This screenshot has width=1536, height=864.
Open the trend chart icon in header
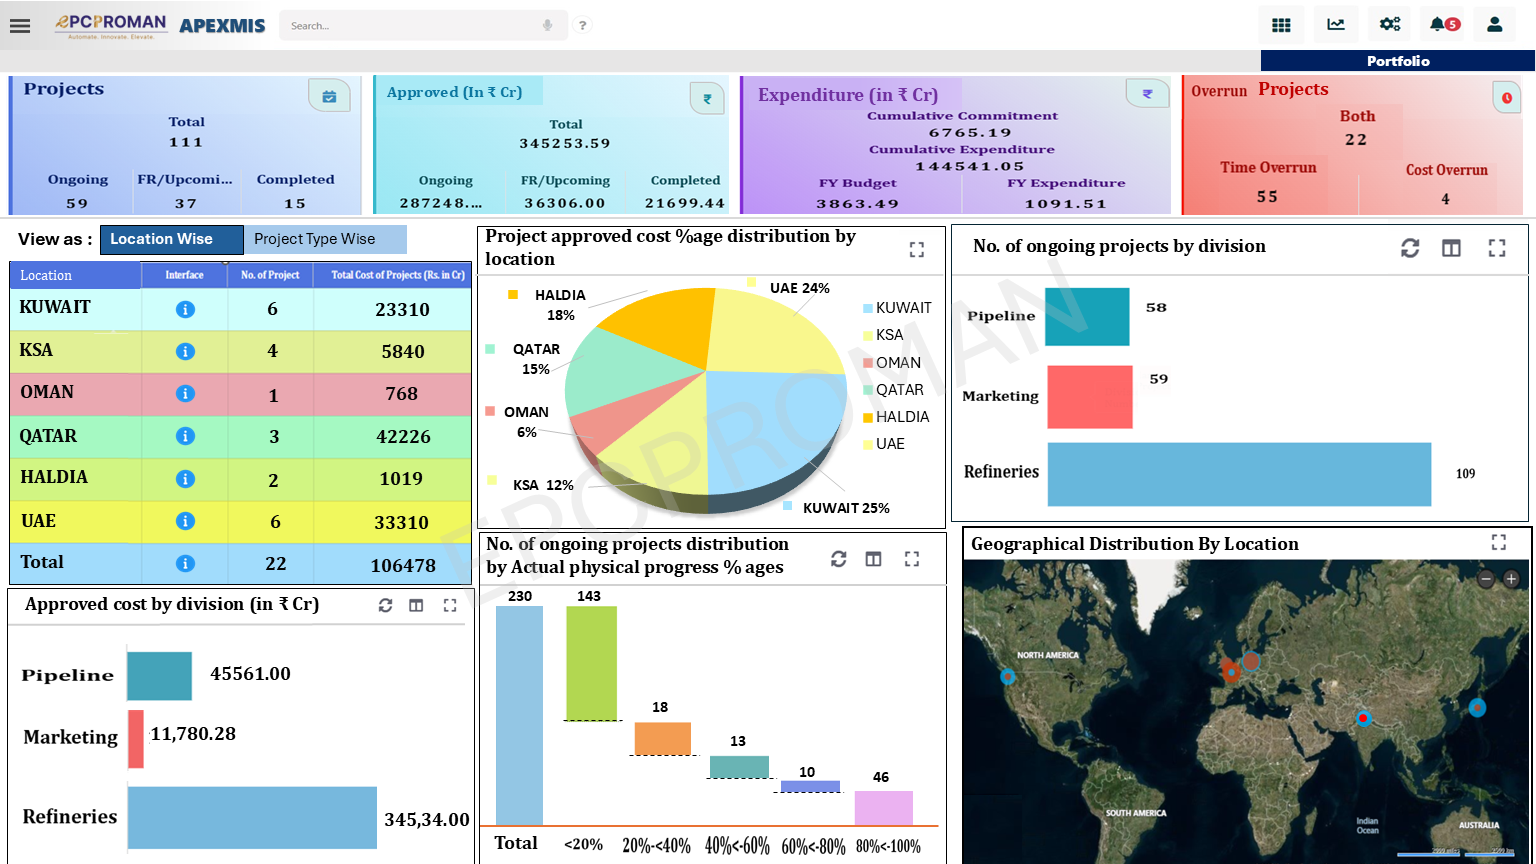click(1336, 25)
